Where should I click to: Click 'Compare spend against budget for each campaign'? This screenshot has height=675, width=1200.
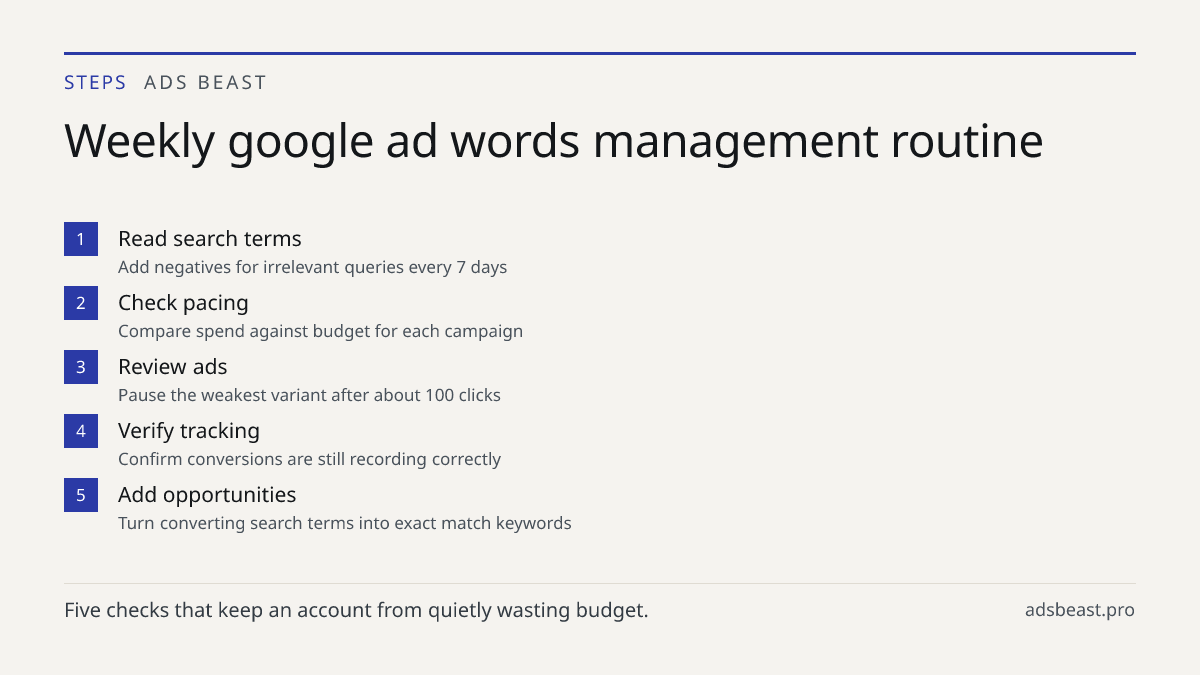click(x=320, y=332)
